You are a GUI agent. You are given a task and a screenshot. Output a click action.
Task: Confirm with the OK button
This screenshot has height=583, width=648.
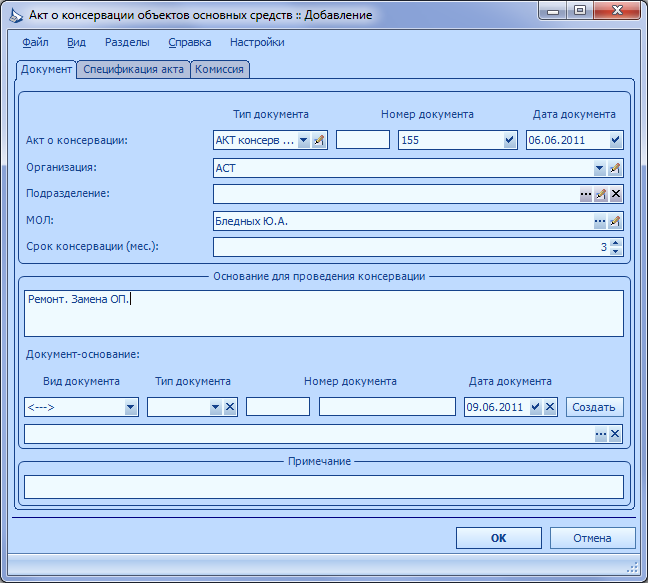point(498,538)
